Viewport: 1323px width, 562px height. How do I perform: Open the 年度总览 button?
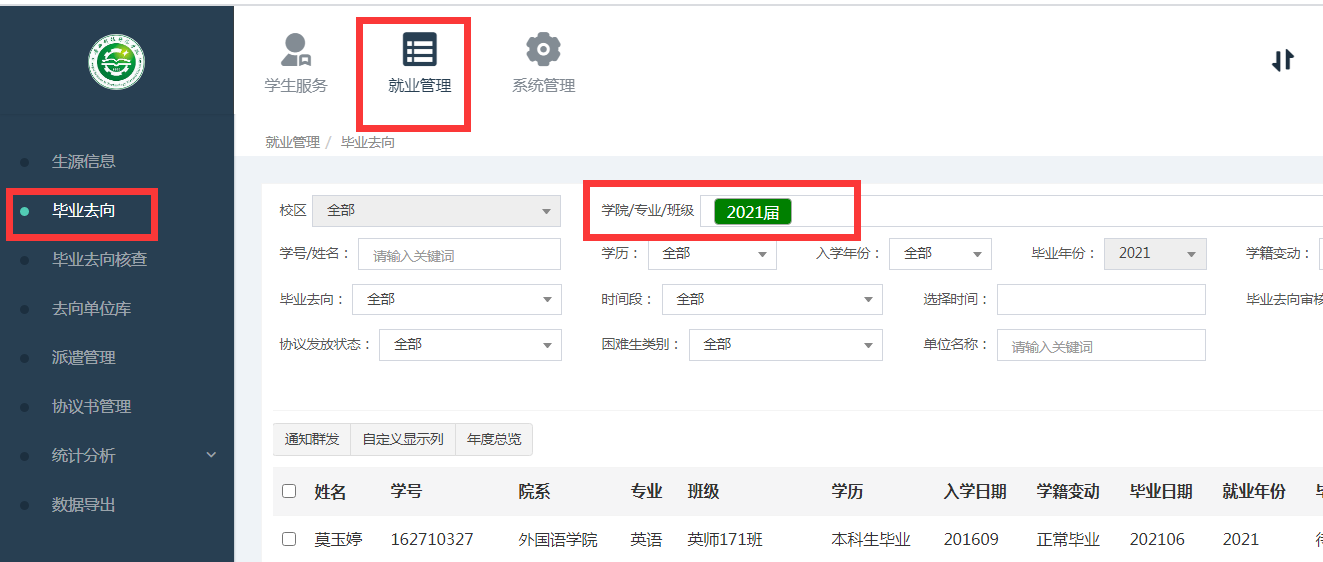coord(494,439)
